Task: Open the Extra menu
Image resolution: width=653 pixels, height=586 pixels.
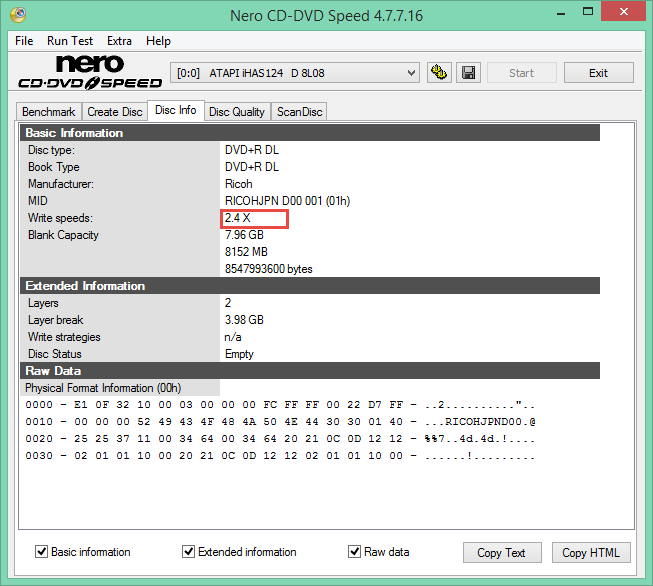Action: 119,41
